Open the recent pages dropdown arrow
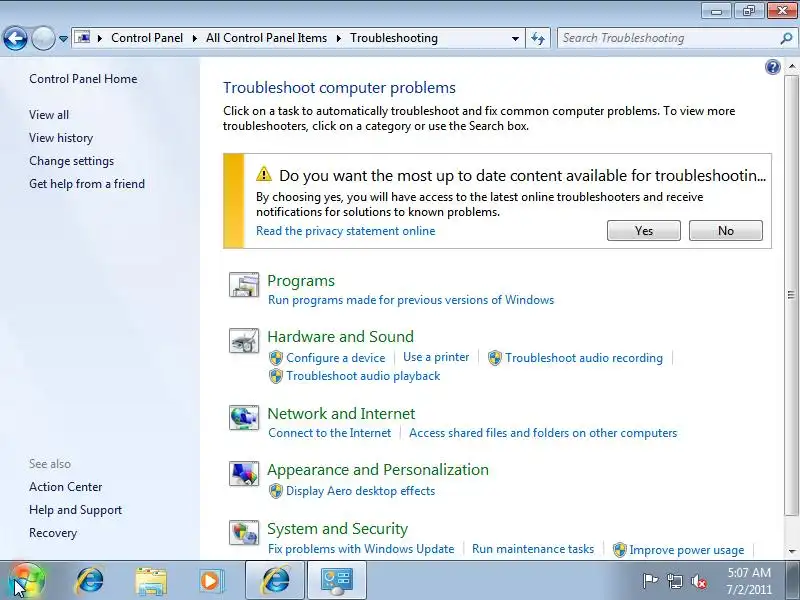 (x=63, y=39)
